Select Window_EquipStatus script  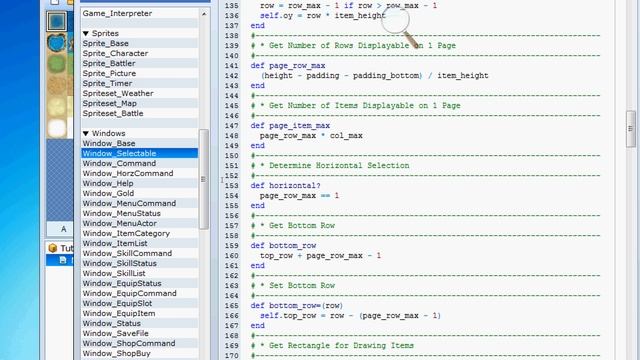[140, 283]
